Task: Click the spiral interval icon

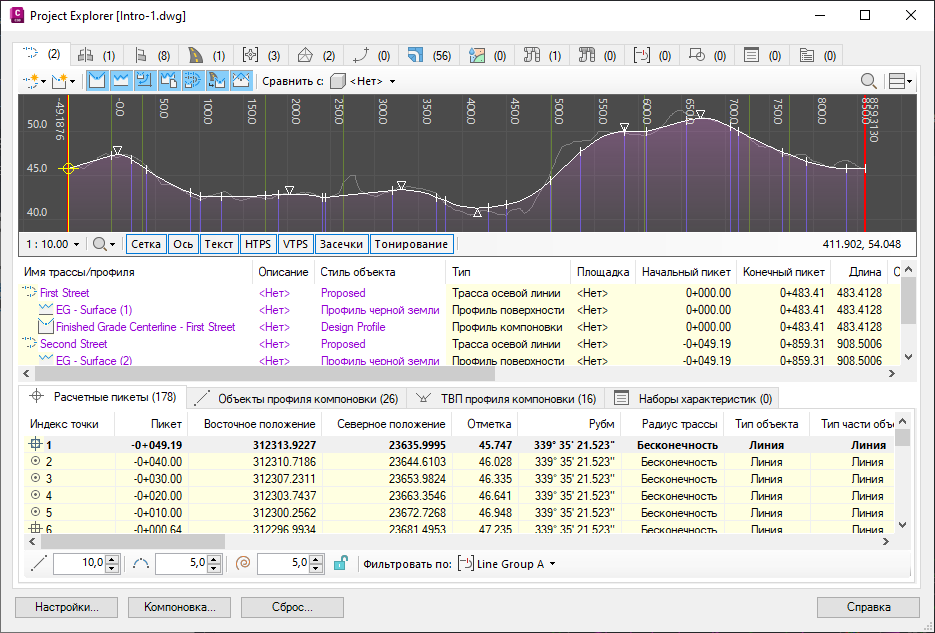Action: pos(243,563)
